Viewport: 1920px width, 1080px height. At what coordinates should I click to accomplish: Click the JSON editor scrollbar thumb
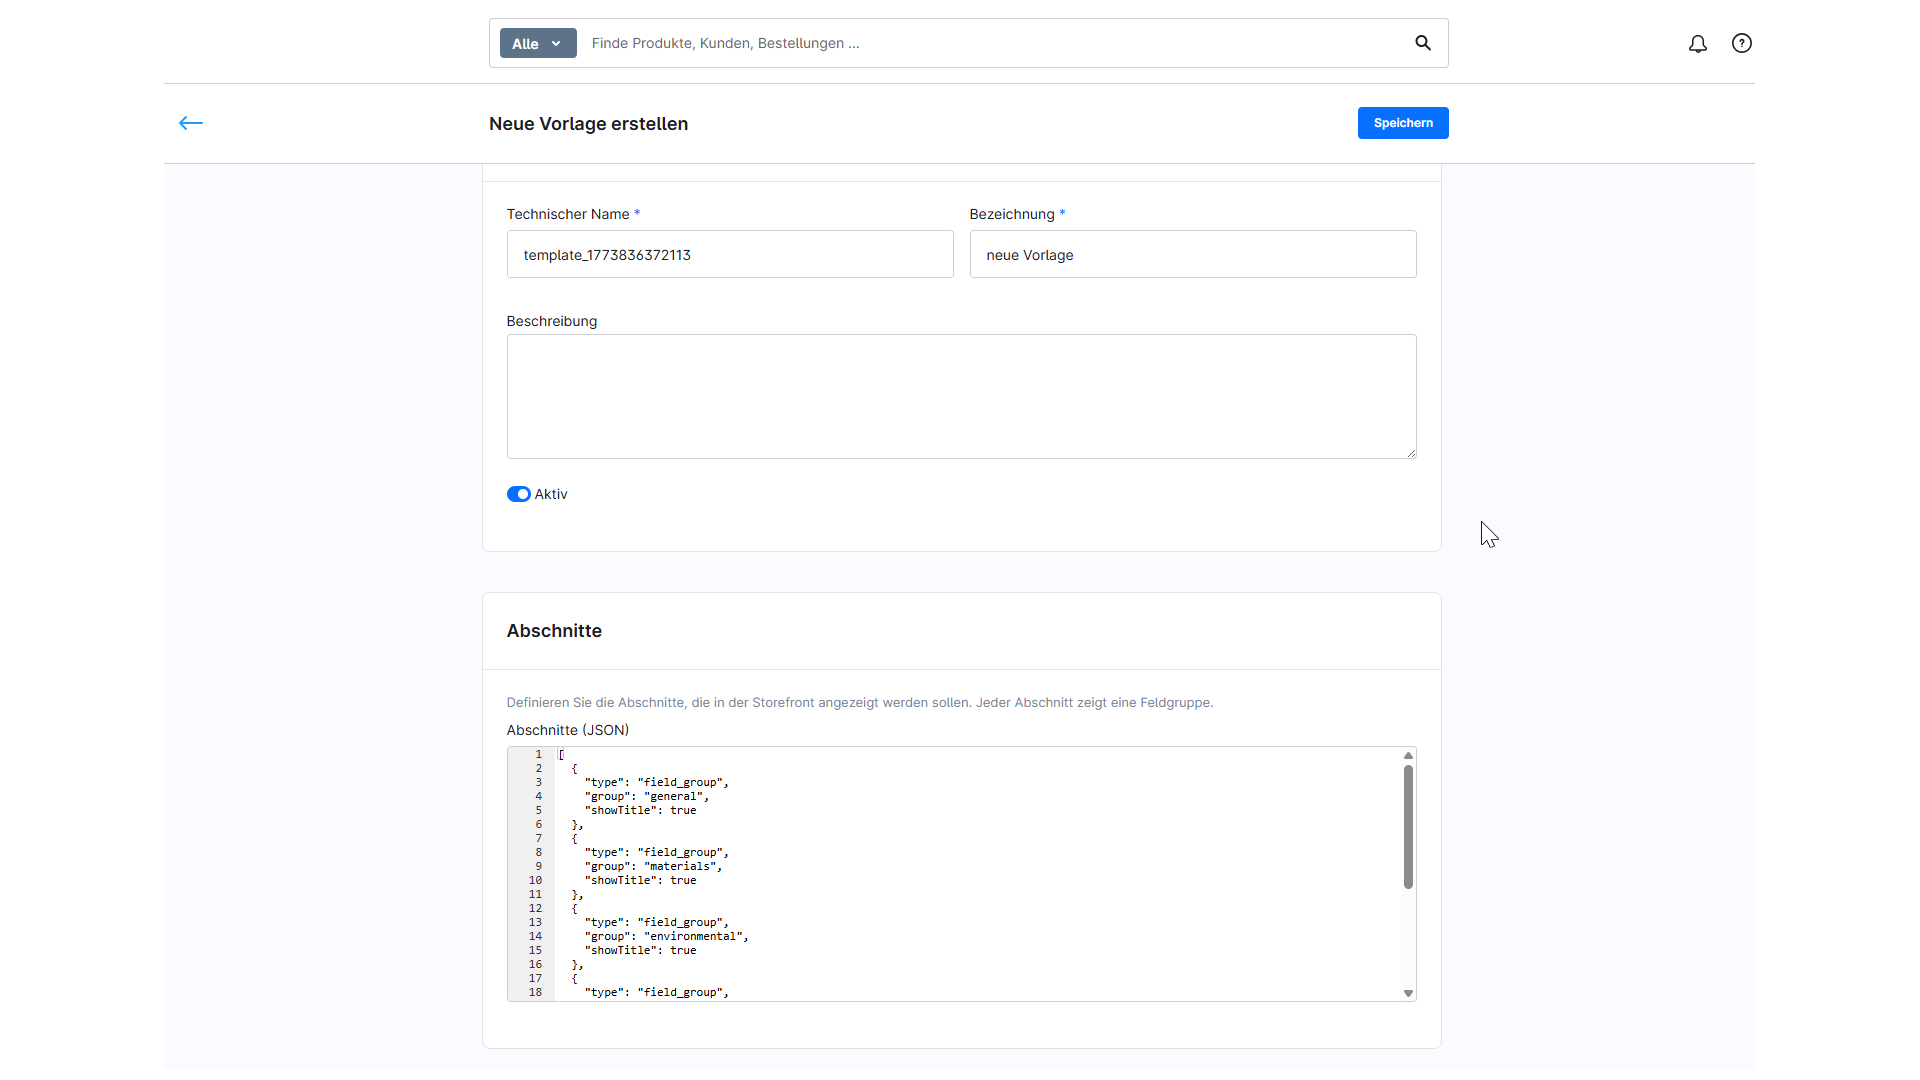[1408, 827]
